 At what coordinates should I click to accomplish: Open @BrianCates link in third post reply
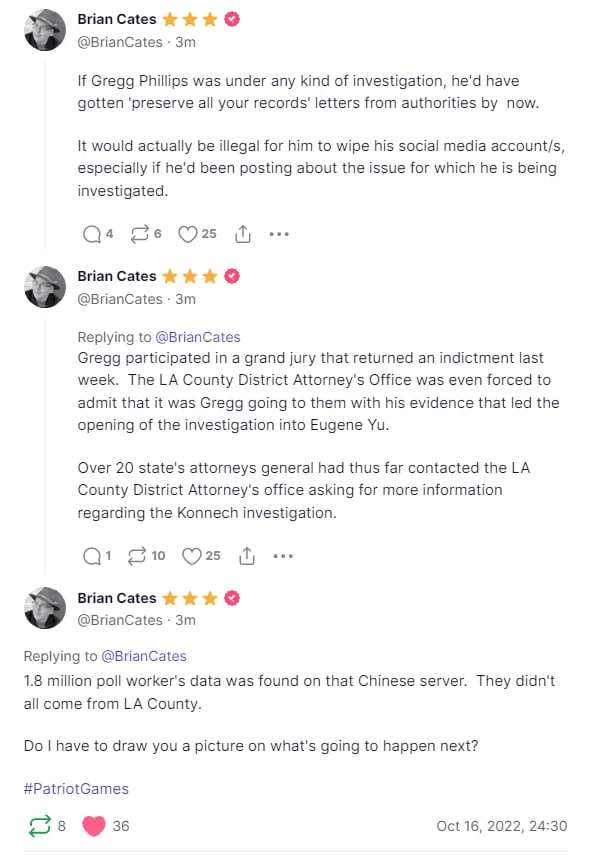(144, 656)
